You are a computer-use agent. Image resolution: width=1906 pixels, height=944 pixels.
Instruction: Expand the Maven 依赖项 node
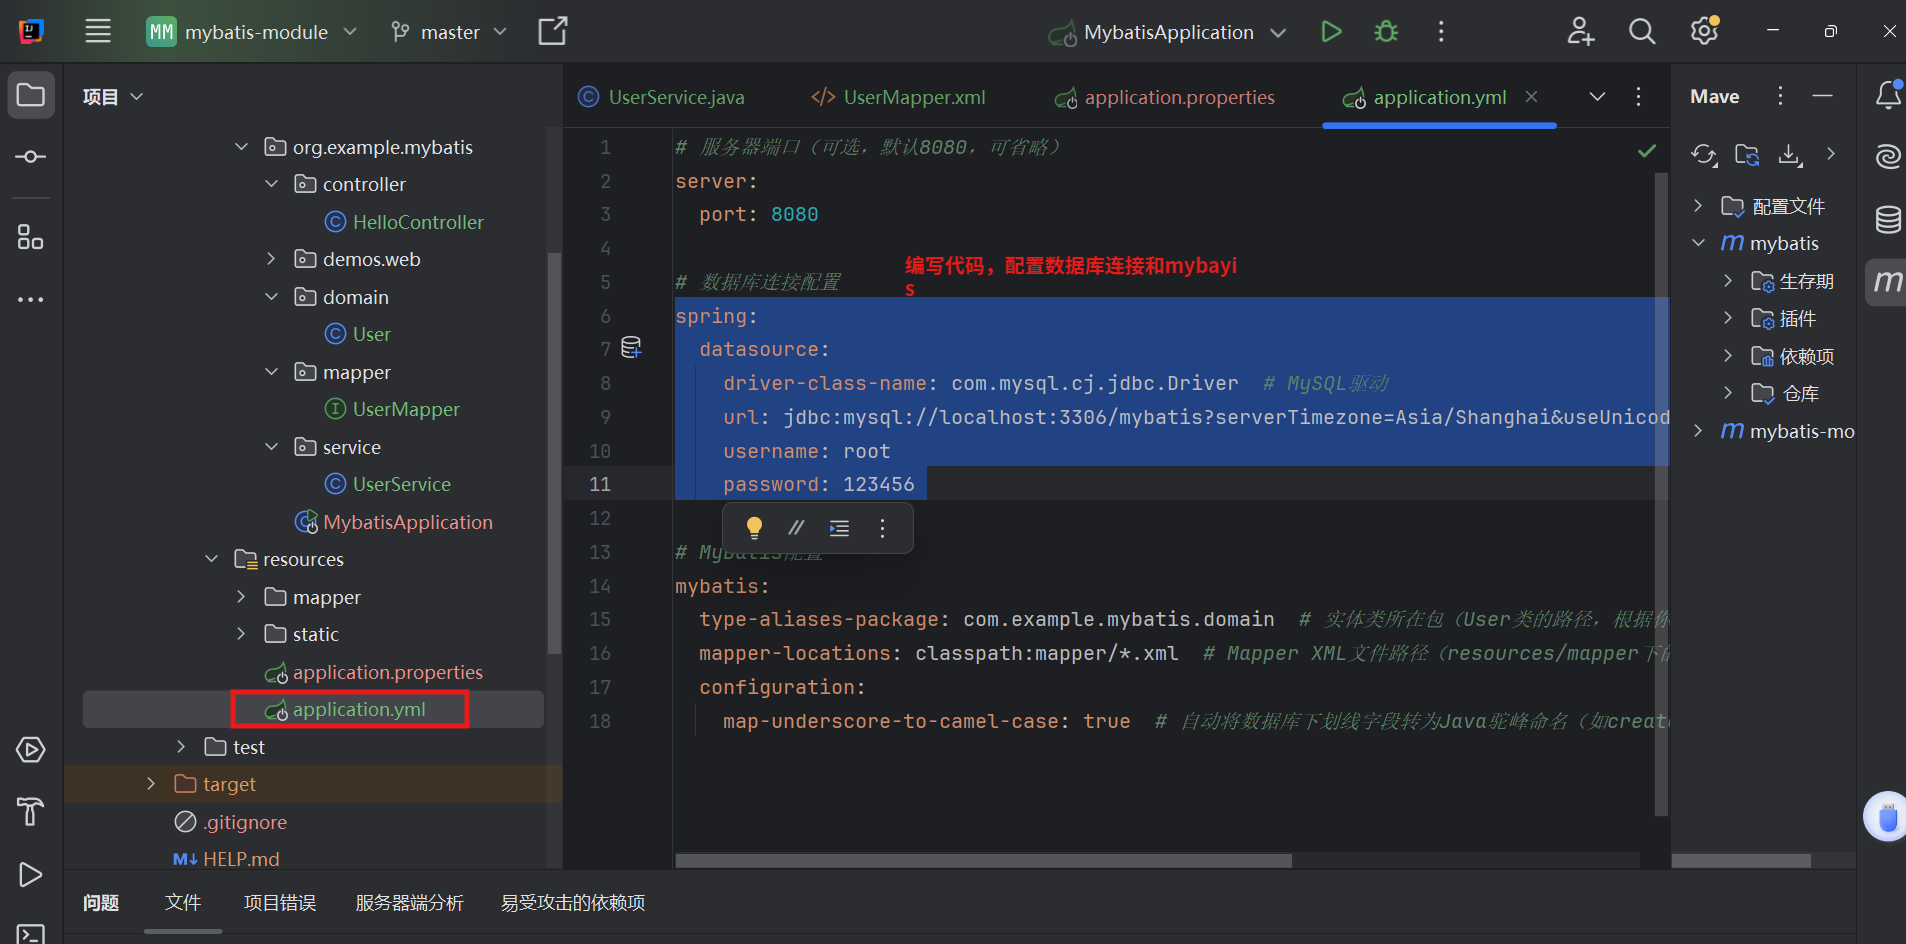(1727, 356)
